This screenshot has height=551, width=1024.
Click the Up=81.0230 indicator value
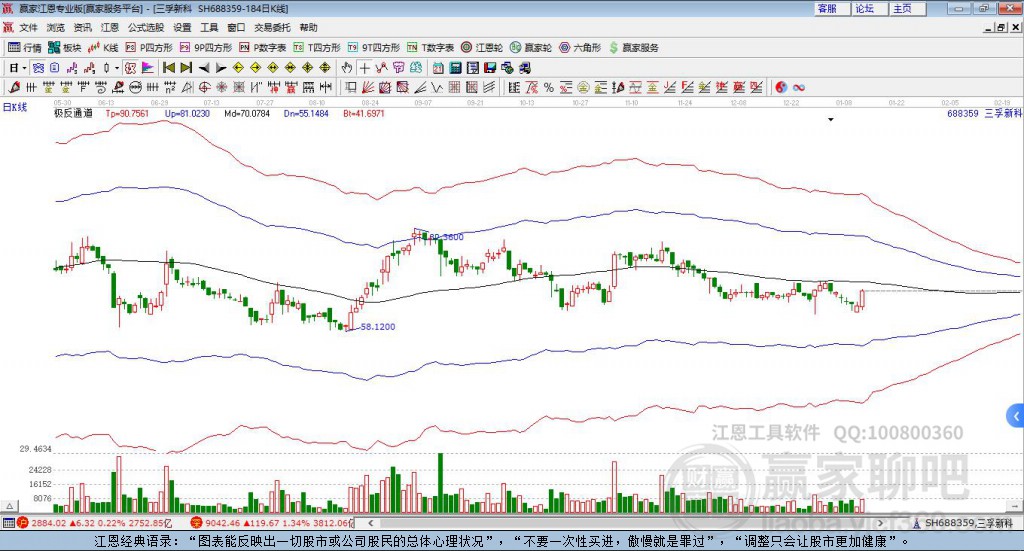[187, 113]
